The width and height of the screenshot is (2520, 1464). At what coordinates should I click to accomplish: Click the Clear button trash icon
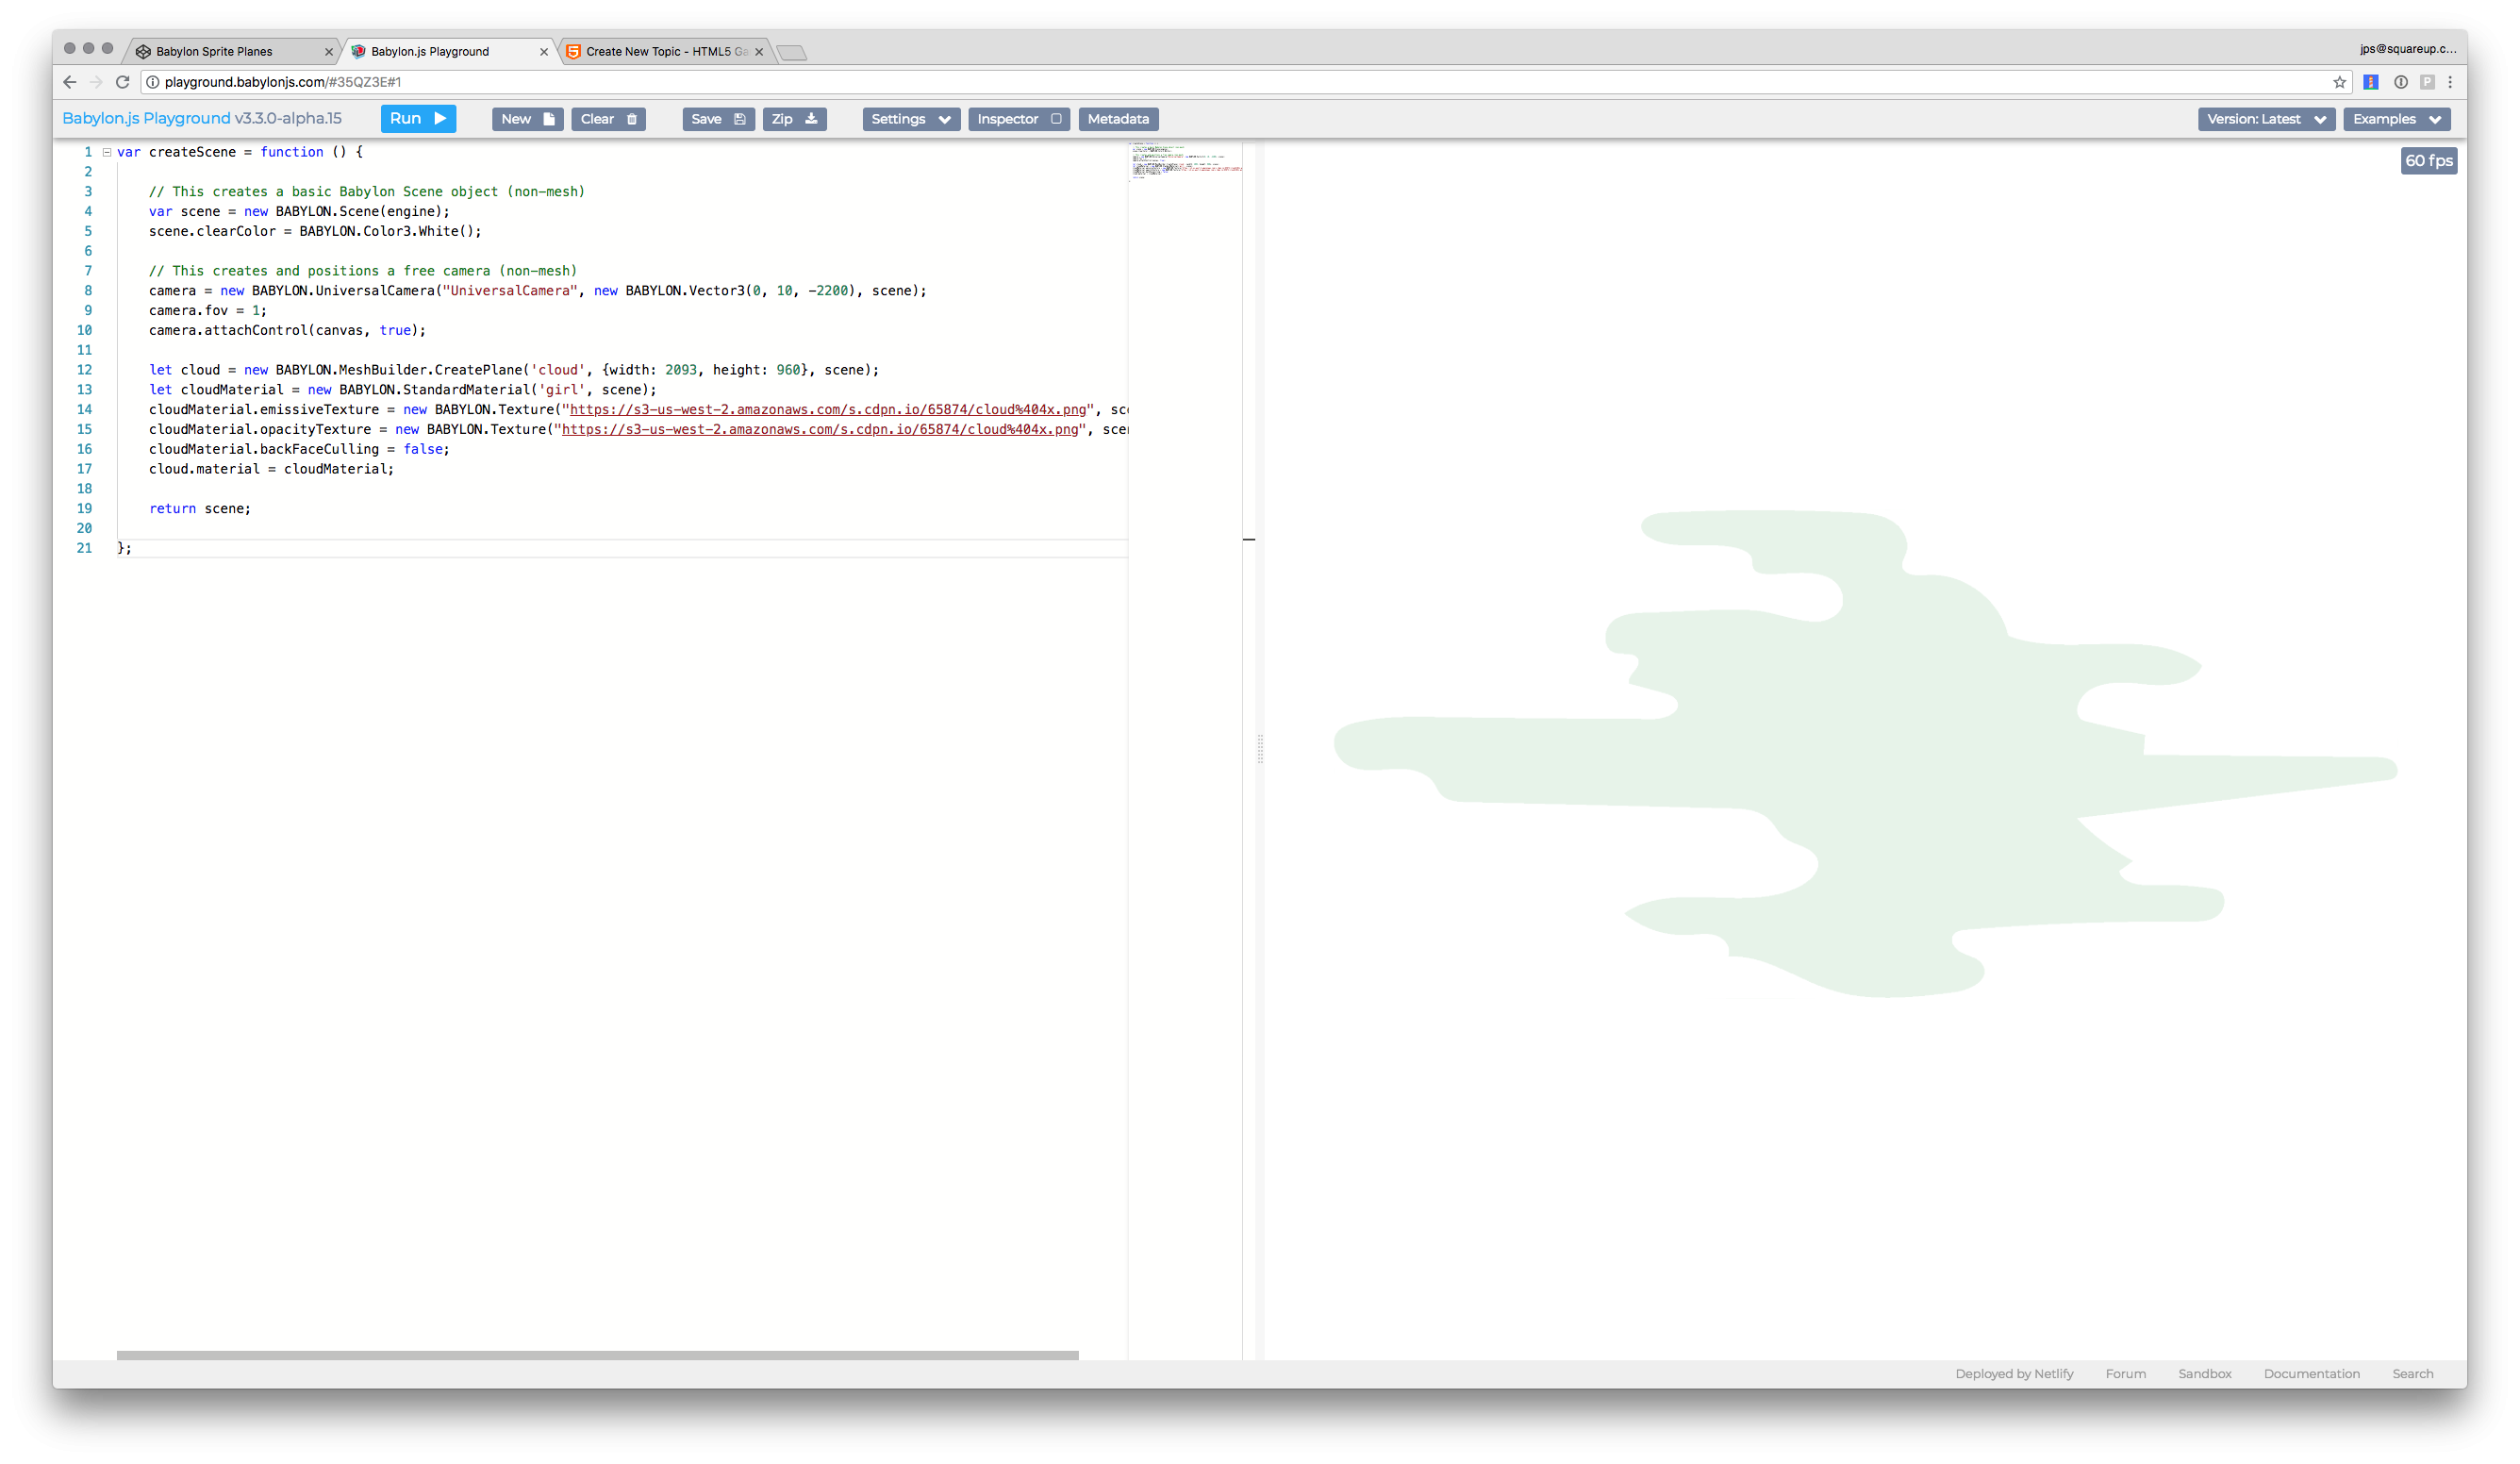(x=632, y=119)
